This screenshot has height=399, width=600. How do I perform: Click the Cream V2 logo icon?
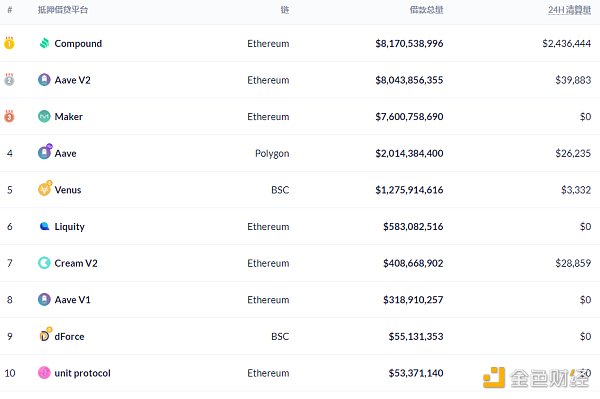tap(44, 263)
